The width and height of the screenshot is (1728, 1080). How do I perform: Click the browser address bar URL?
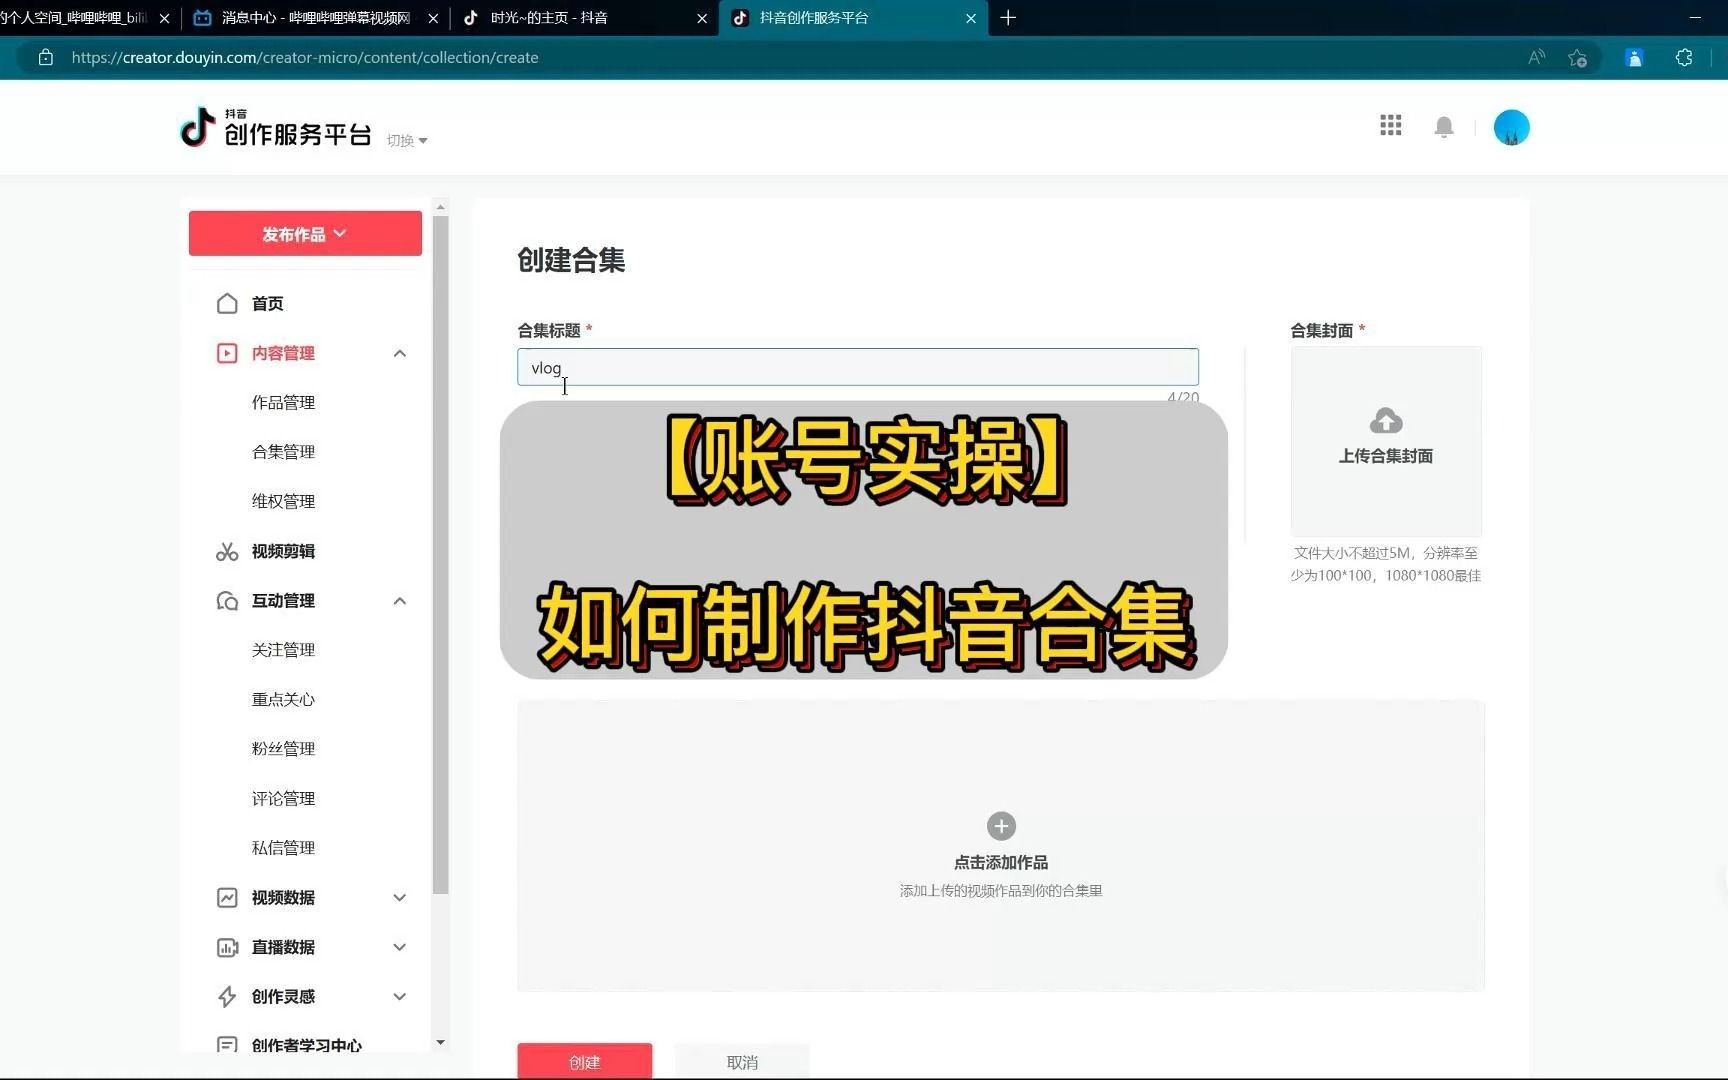coord(305,57)
